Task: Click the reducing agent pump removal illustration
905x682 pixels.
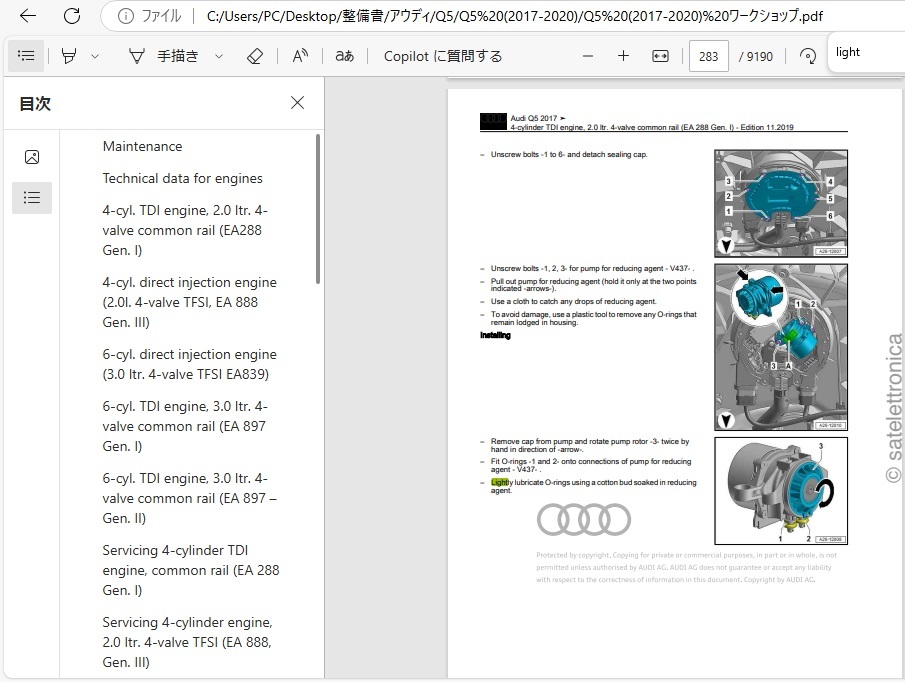Action: pyautogui.click(x=781, y=347)
